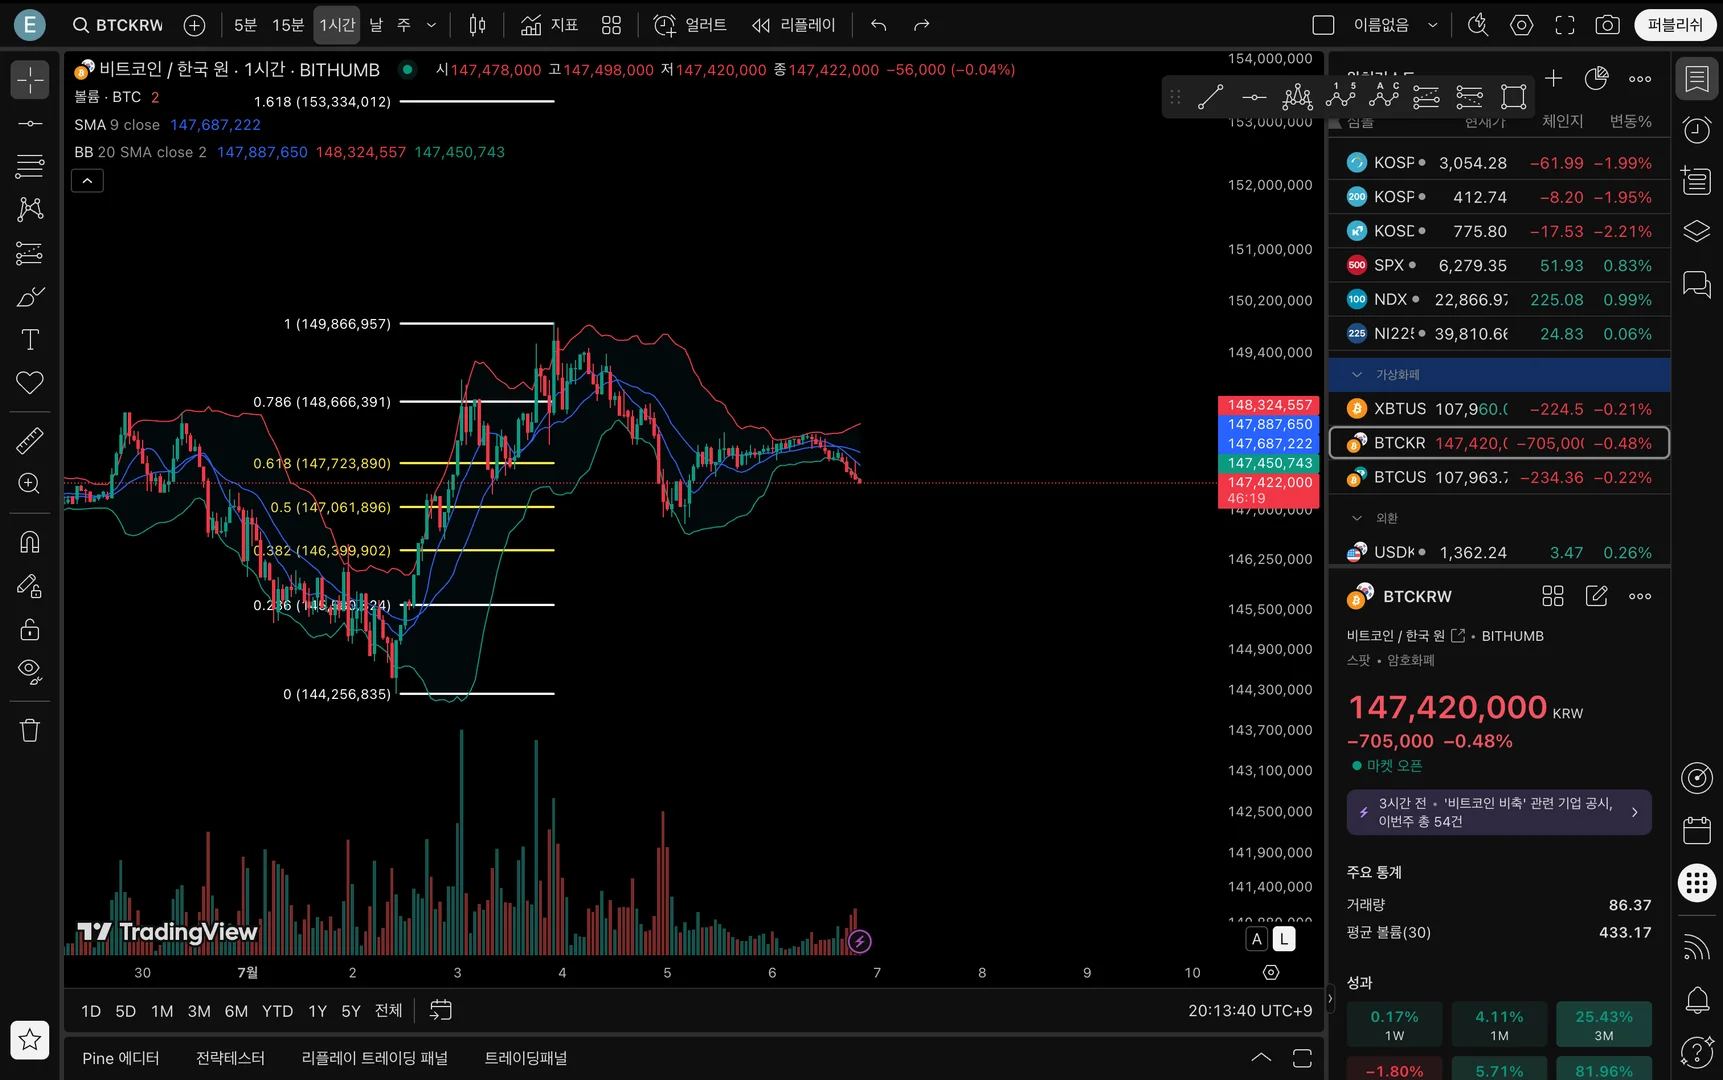This screenshot has width=1723, height=1080.
Task: Toggle auto scale with A button
Action: click(1257, 939)
